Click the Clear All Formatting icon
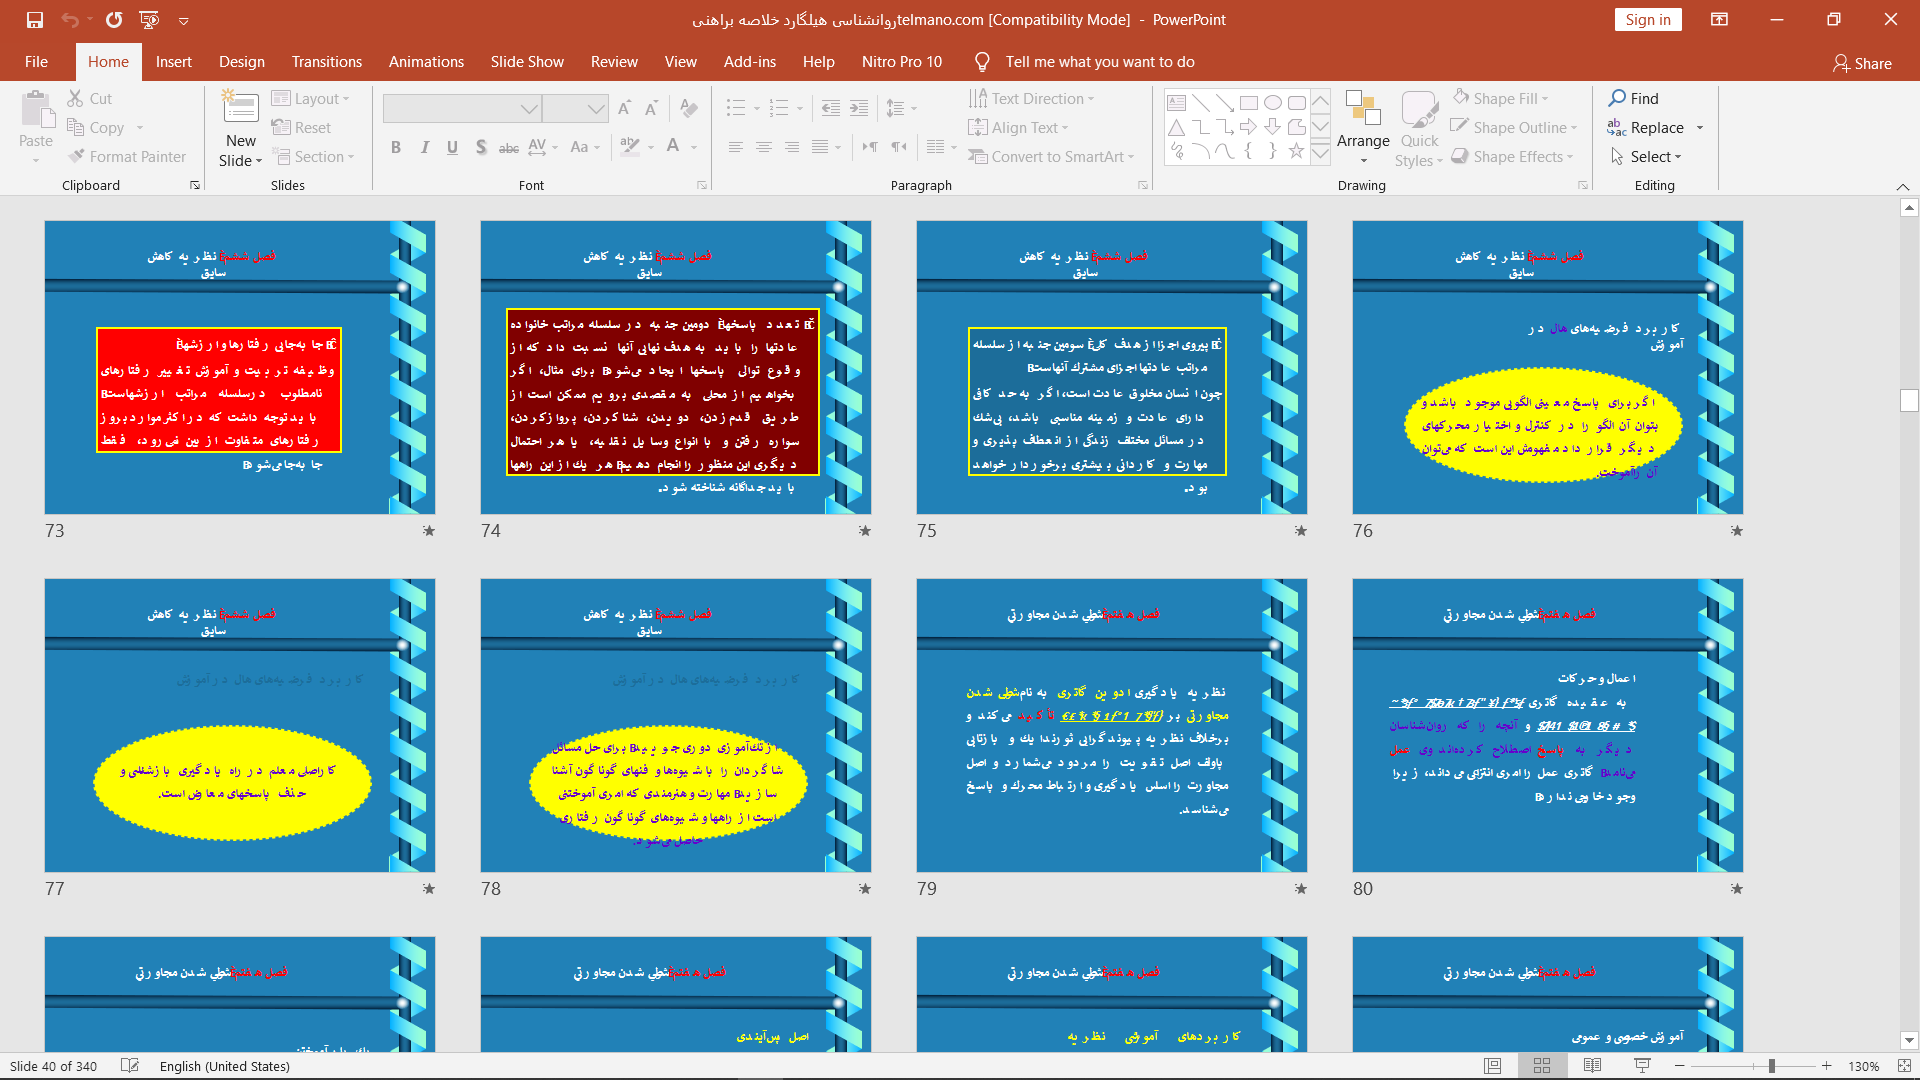Viewport: 1920px width, 1080px height. point(688,108)
